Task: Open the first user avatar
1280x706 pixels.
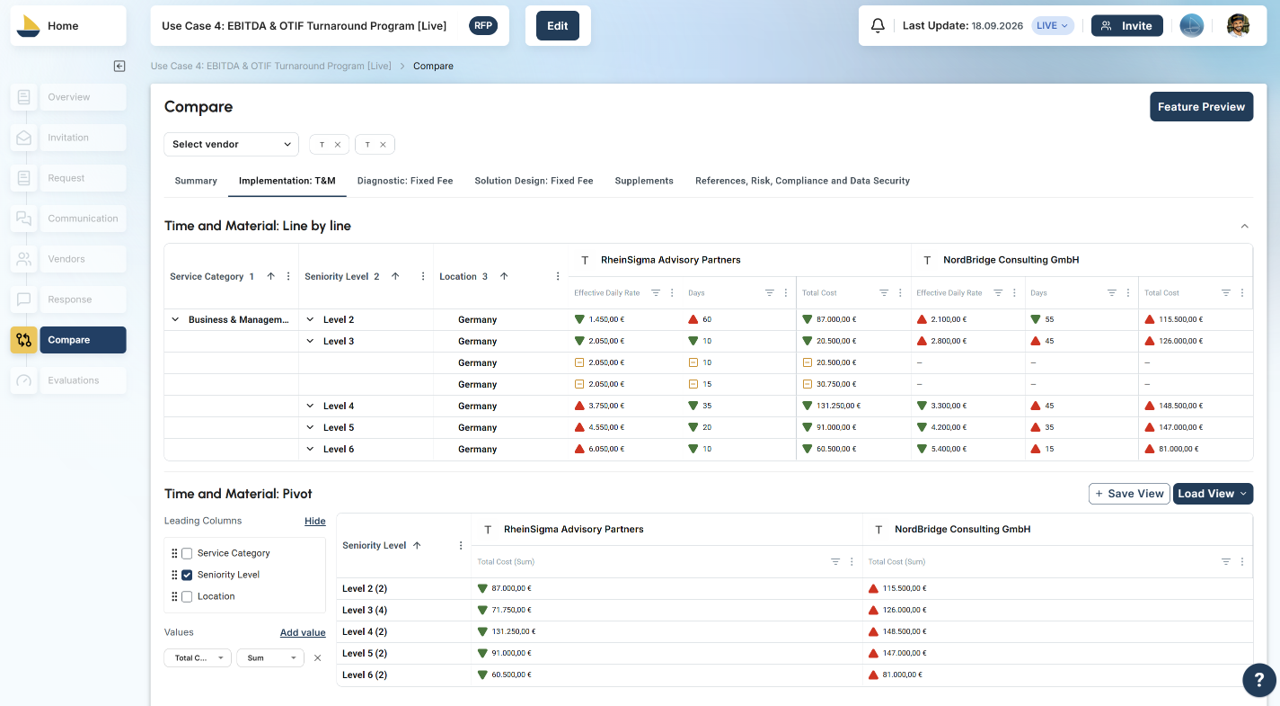Action: tap(1191, 26)
